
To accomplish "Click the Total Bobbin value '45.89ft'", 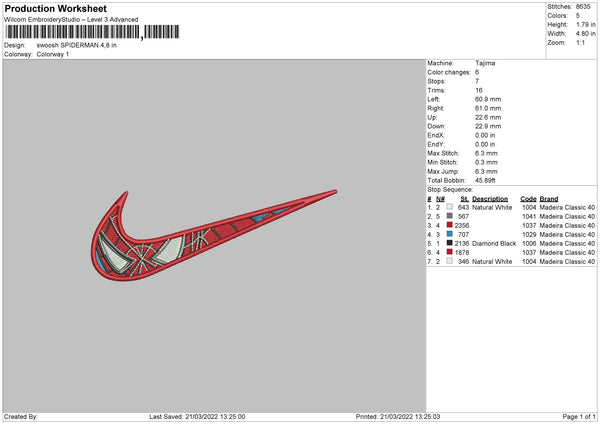I will click(x=485, y=180).
